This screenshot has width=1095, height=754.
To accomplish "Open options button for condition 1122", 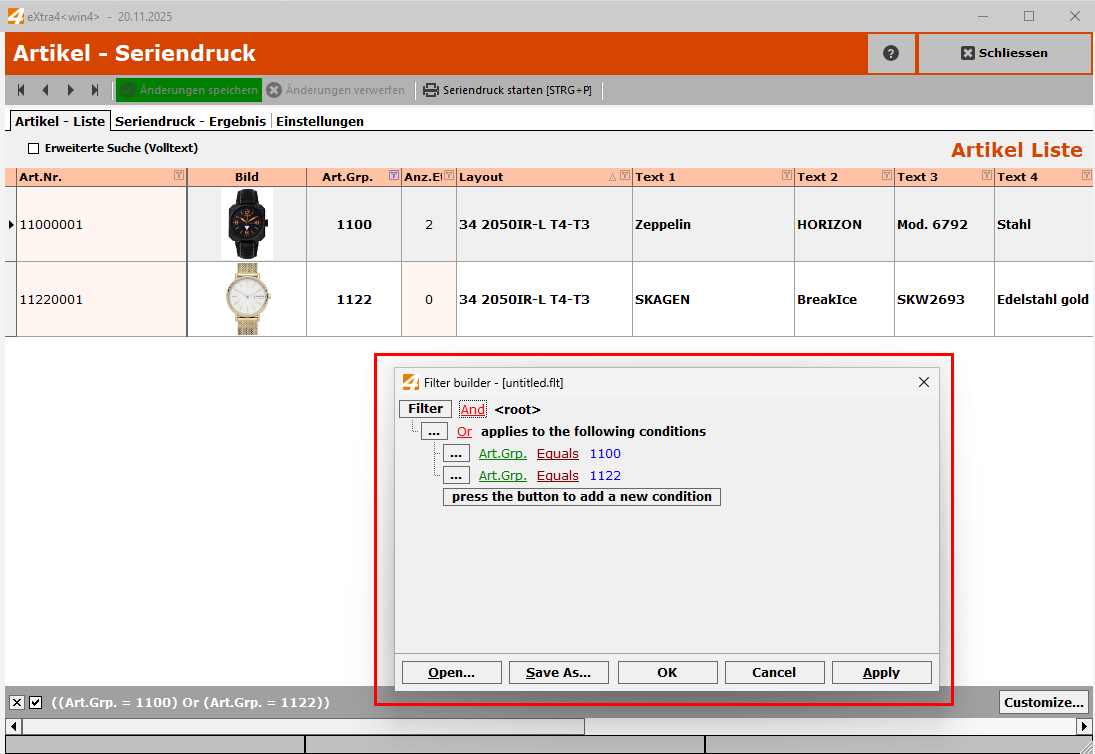I will [456, 476].
